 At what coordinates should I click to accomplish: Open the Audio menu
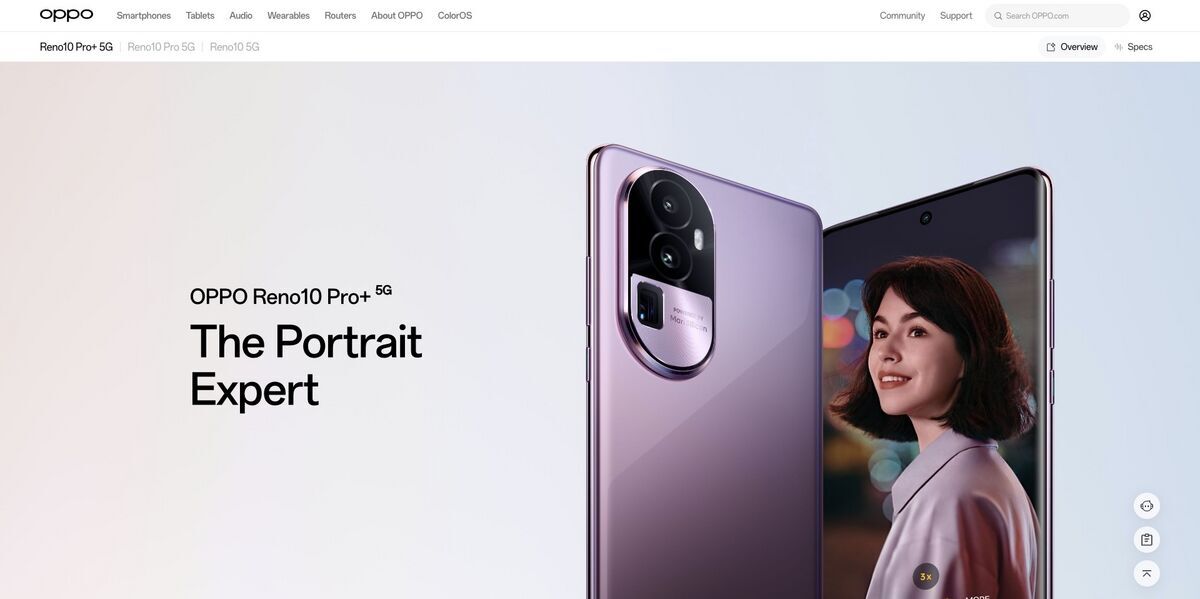tap(241, 15)
